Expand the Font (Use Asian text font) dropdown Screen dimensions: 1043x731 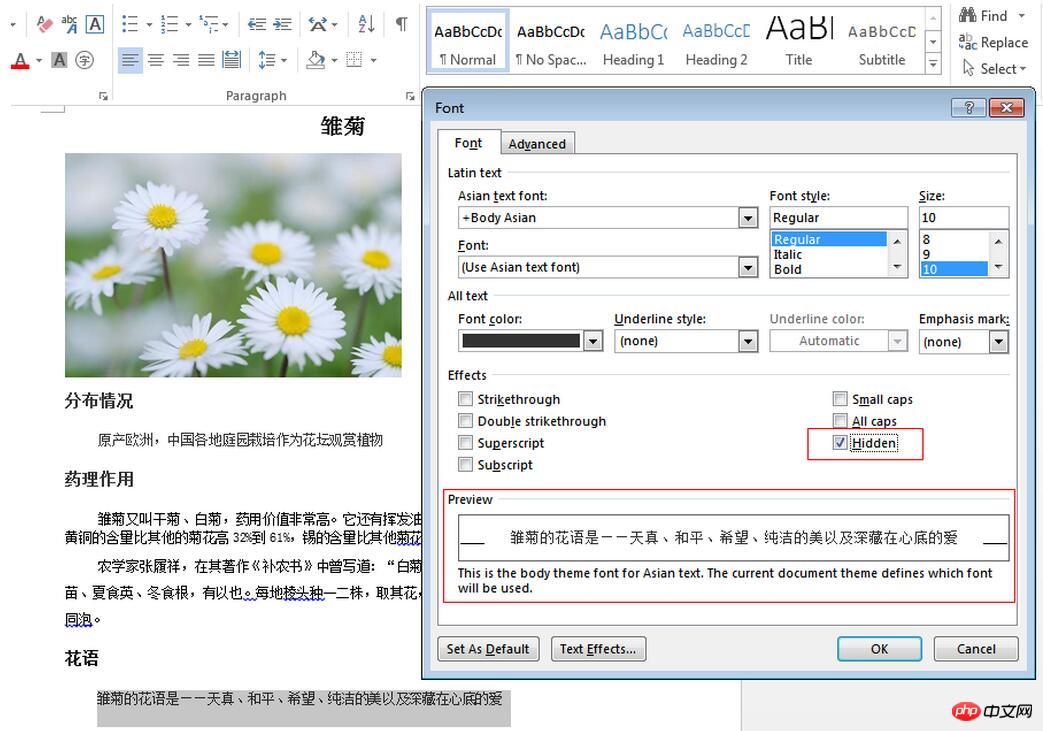pos(748,267)
